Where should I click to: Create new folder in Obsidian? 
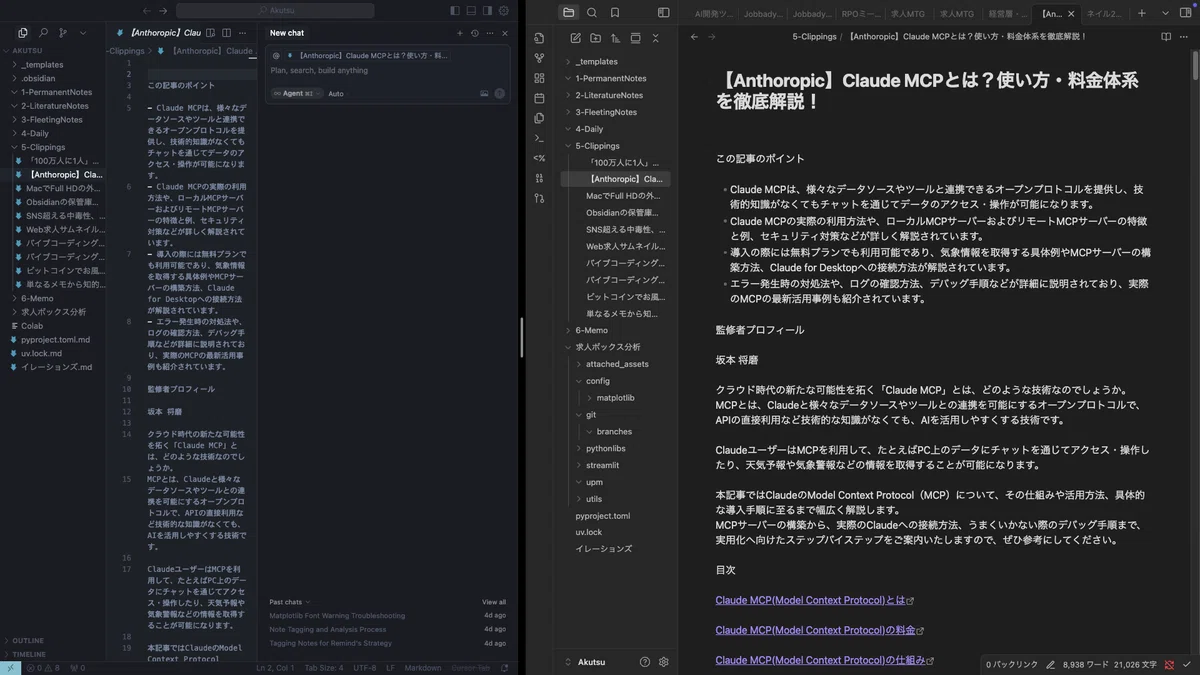coord(595,38)
